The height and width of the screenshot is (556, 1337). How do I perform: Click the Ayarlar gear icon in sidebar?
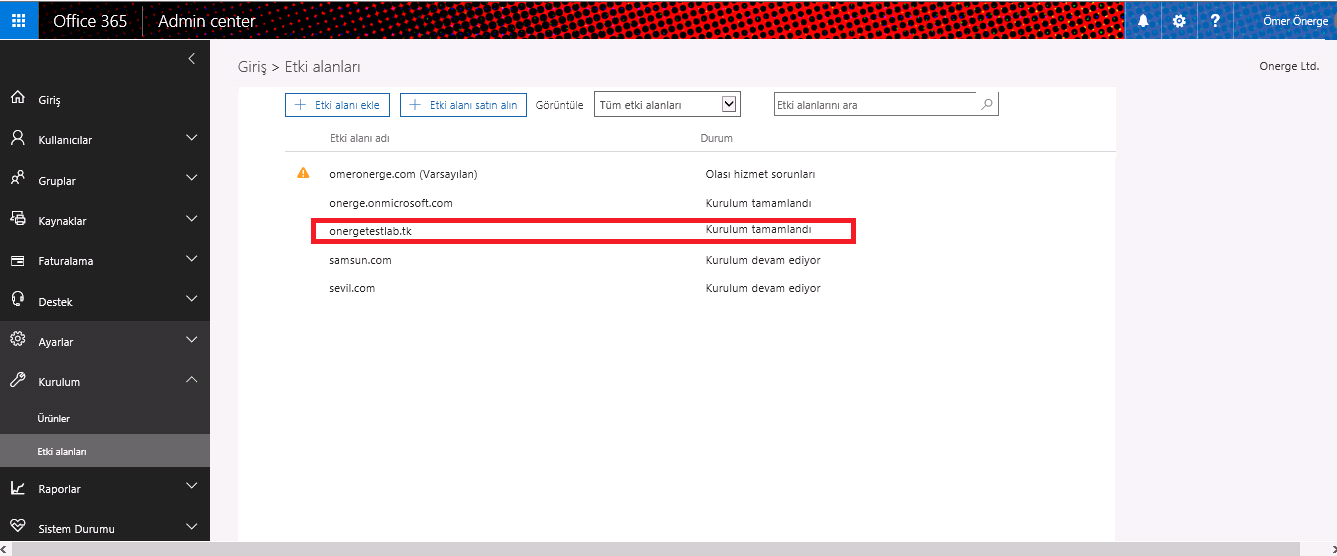pyautogui.click(x=17, y=340)
